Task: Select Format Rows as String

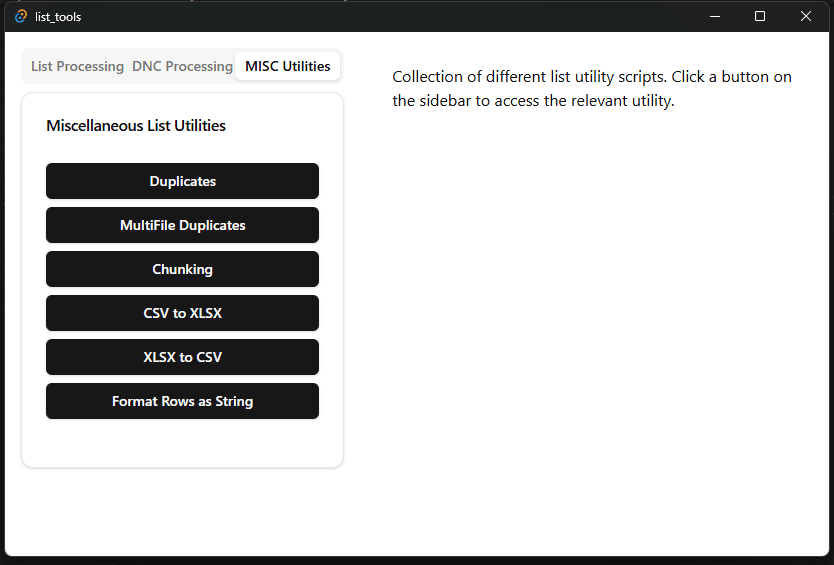Action: click(182, 401)
